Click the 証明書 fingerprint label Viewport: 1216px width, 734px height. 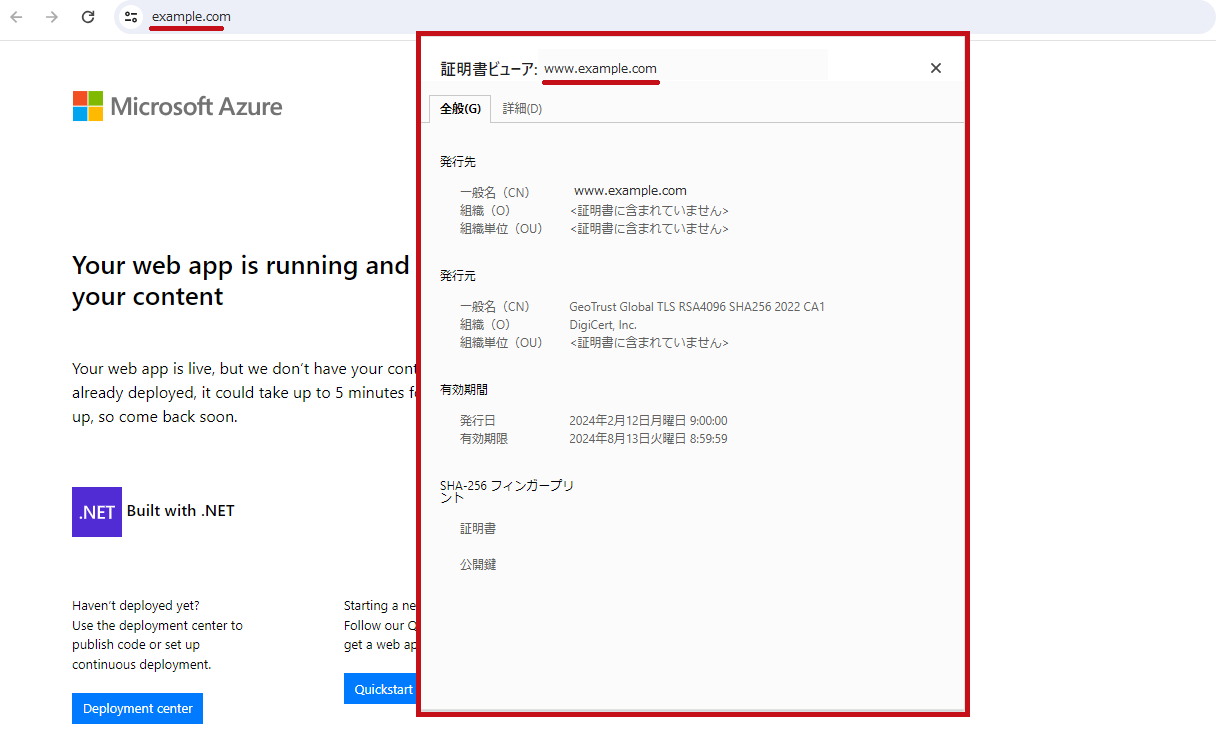tap(478, 528)
